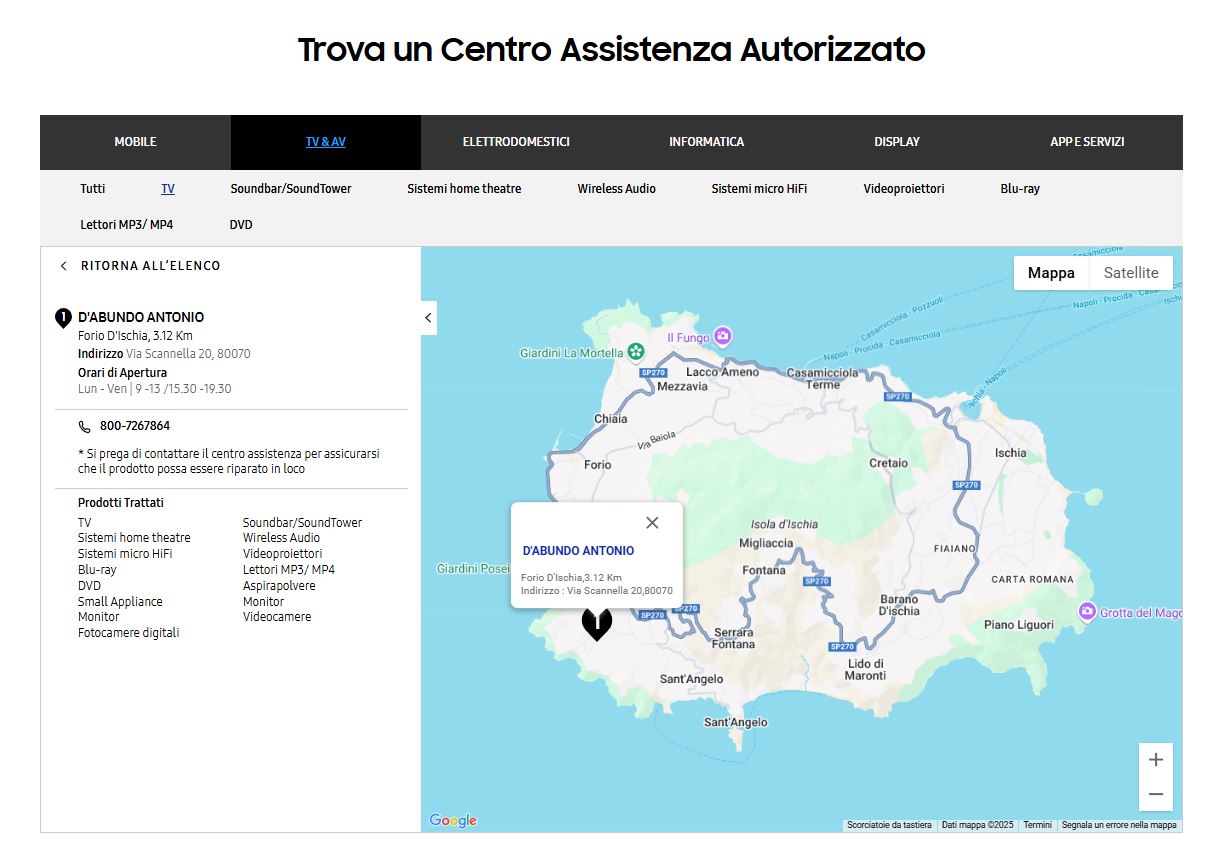Click the Cretaio label on the map
The image size is (1212, 857).
coord(889,463)
